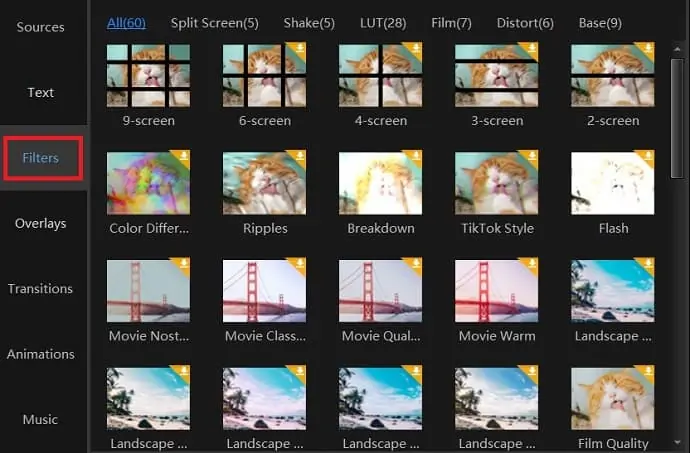Pick the Movie Qual... thumbnail
This screenshot has height=453, width=690.
point(380,291)
